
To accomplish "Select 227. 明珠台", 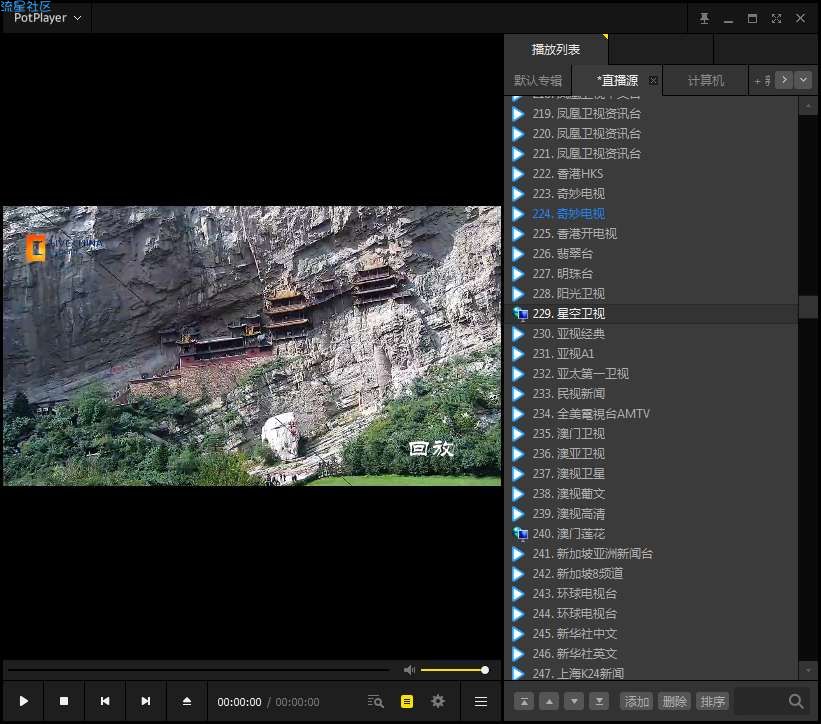I will [x=651, y=274].
